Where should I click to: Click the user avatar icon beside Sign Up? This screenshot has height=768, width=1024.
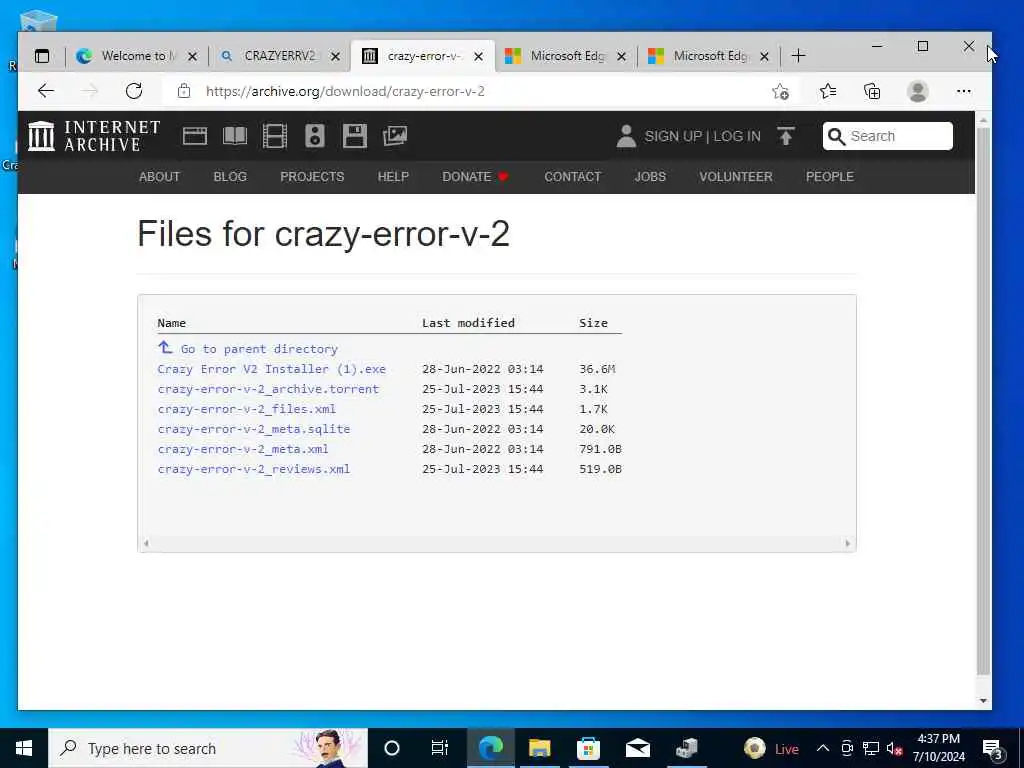pos(626,136)
